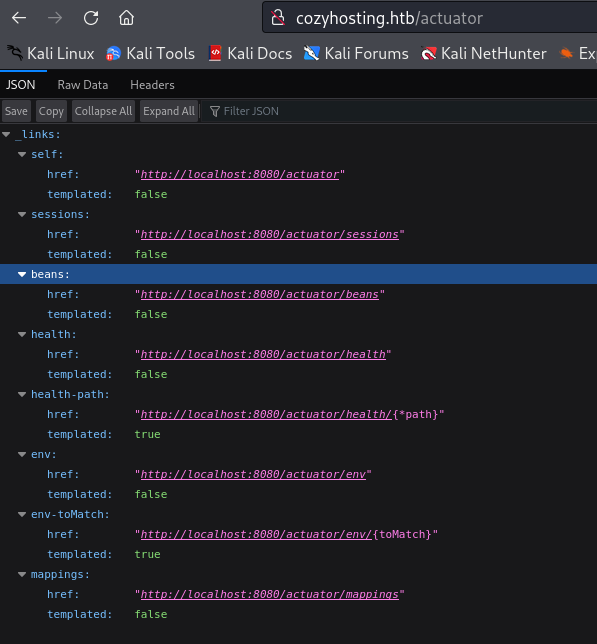
Task: Click the Kali NetHunter bookmark icon
Action: 429,54
